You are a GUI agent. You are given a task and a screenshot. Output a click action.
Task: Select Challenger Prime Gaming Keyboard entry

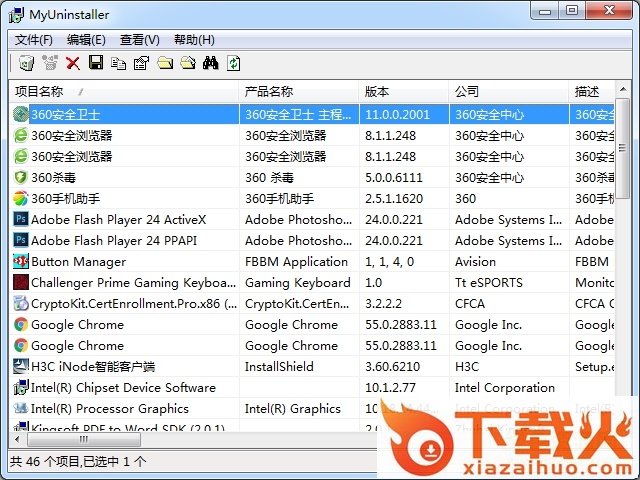[133, 282]
